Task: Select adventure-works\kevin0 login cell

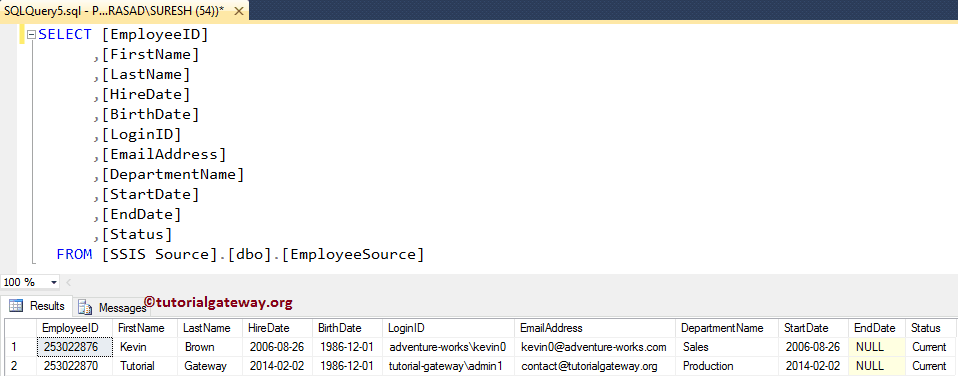Action: (x=448, y=347)
